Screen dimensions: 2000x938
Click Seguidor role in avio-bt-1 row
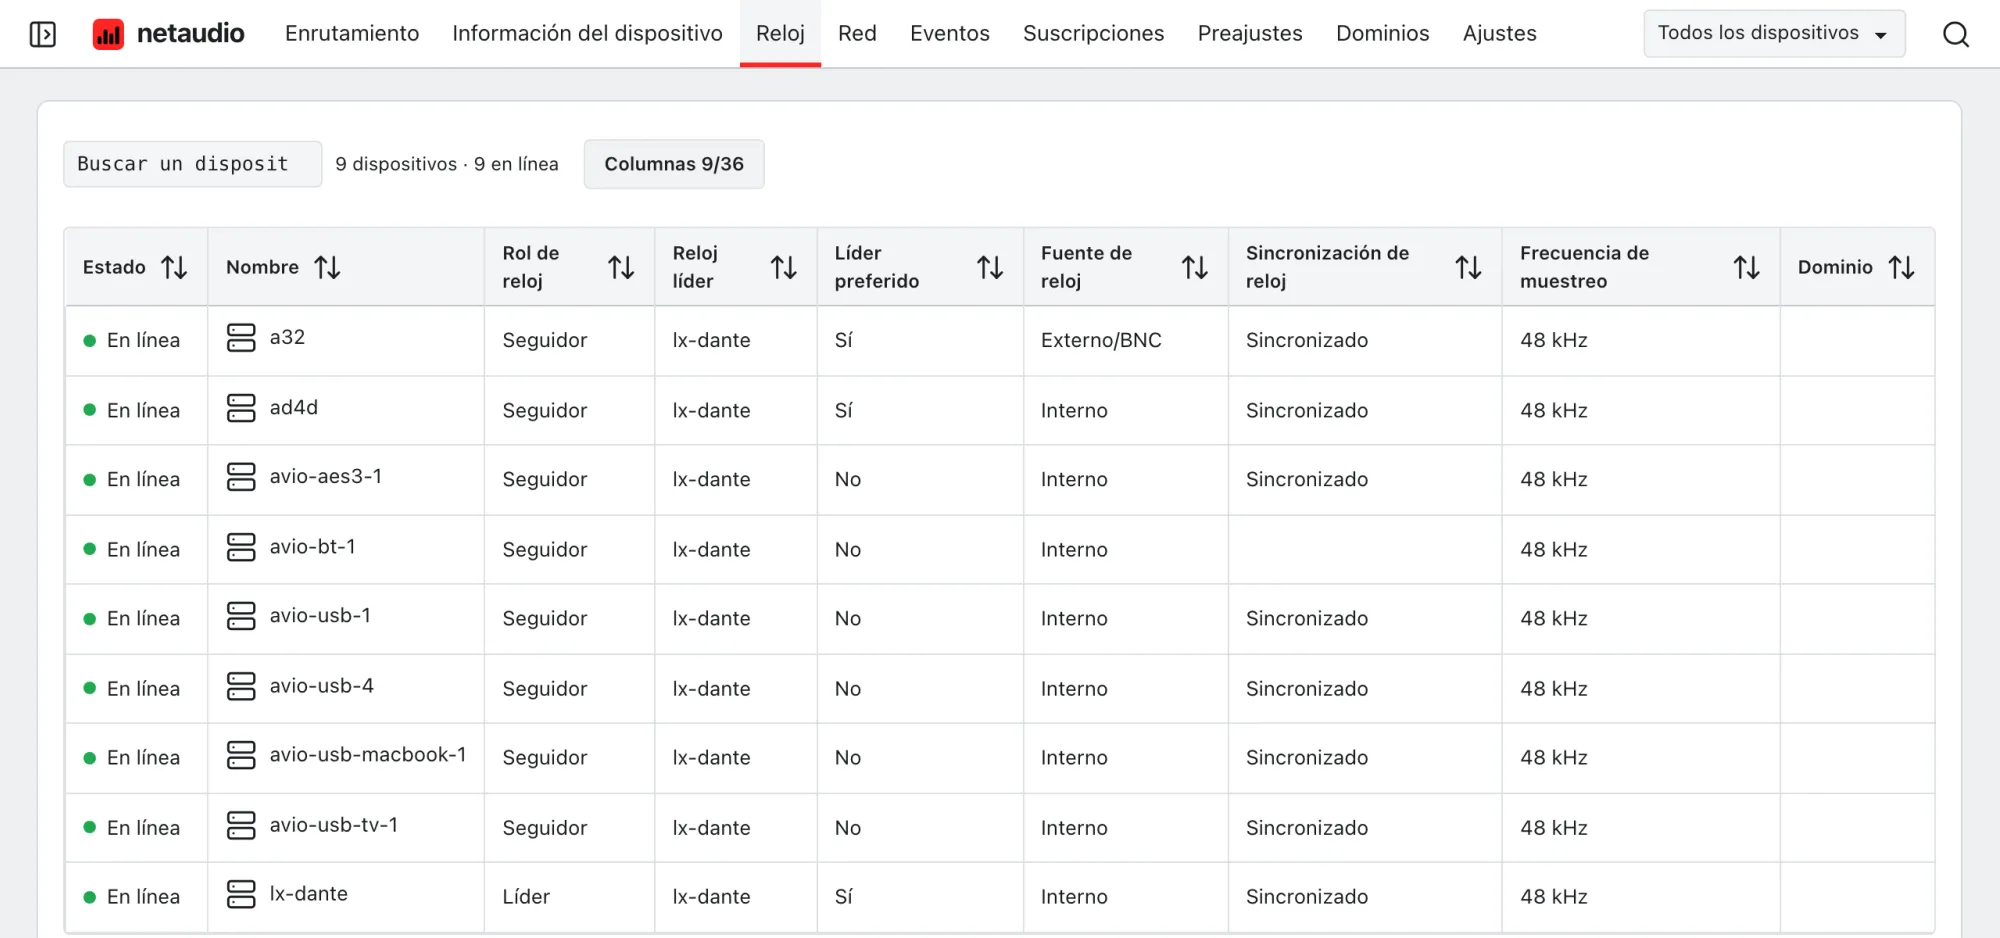(545, 549)
